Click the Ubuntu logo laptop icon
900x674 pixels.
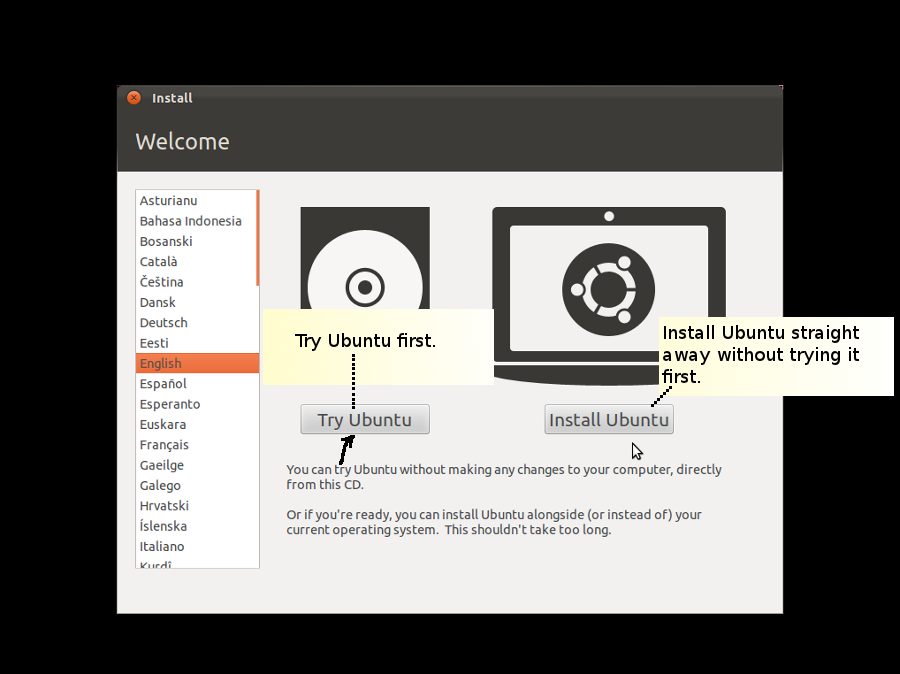609,296
